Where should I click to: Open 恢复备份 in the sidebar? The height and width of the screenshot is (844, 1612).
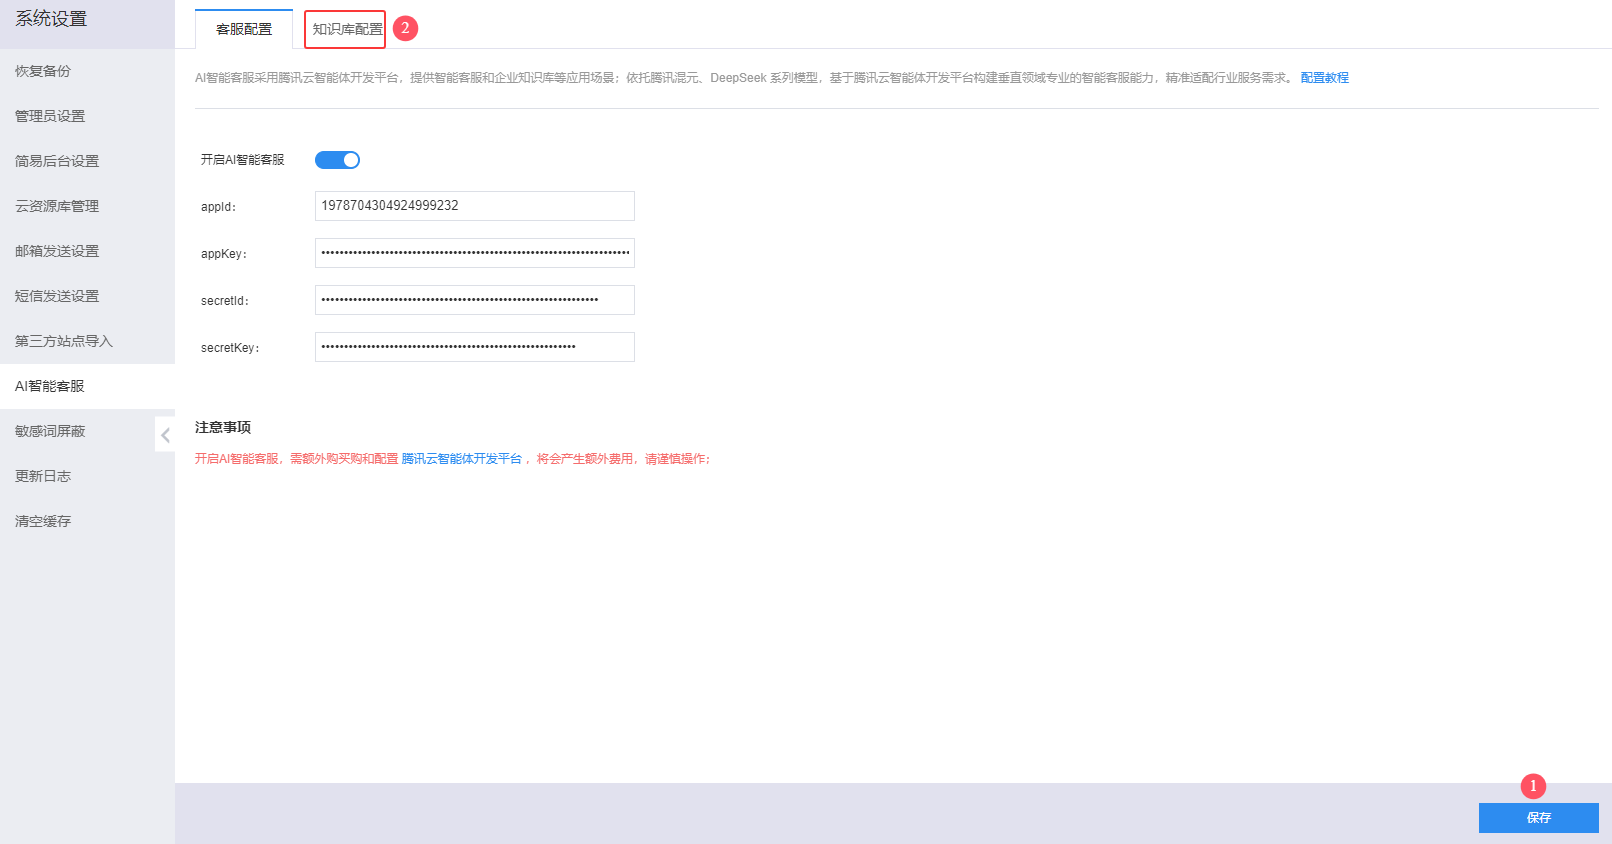pyautogui.click(x=43, y=71)
